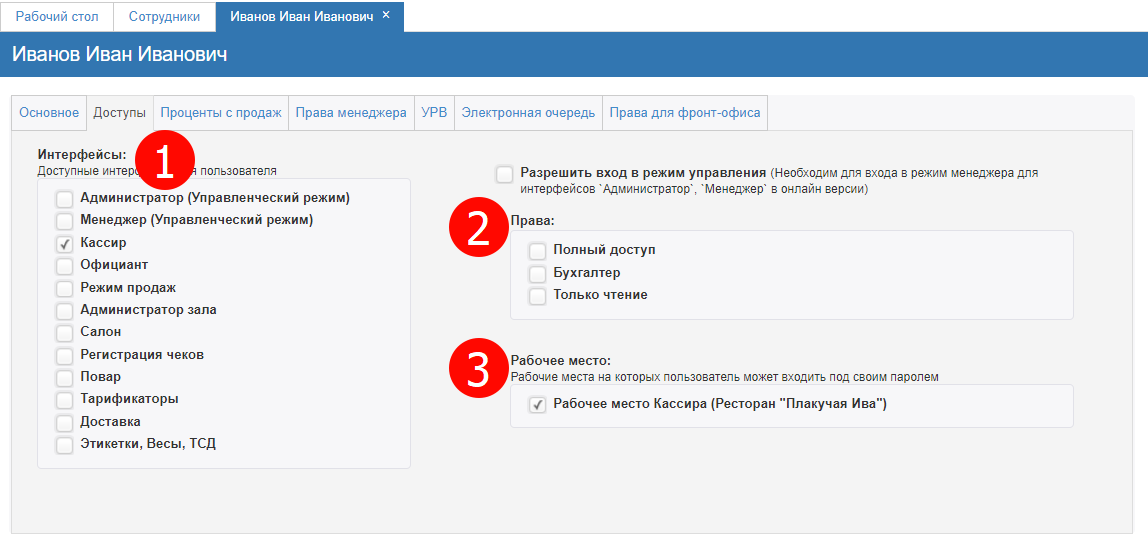Open the Права для фронт-офиса tab
Image resolution: width=1148 pixels, height=548 pixels.
[x=685, y=113]
